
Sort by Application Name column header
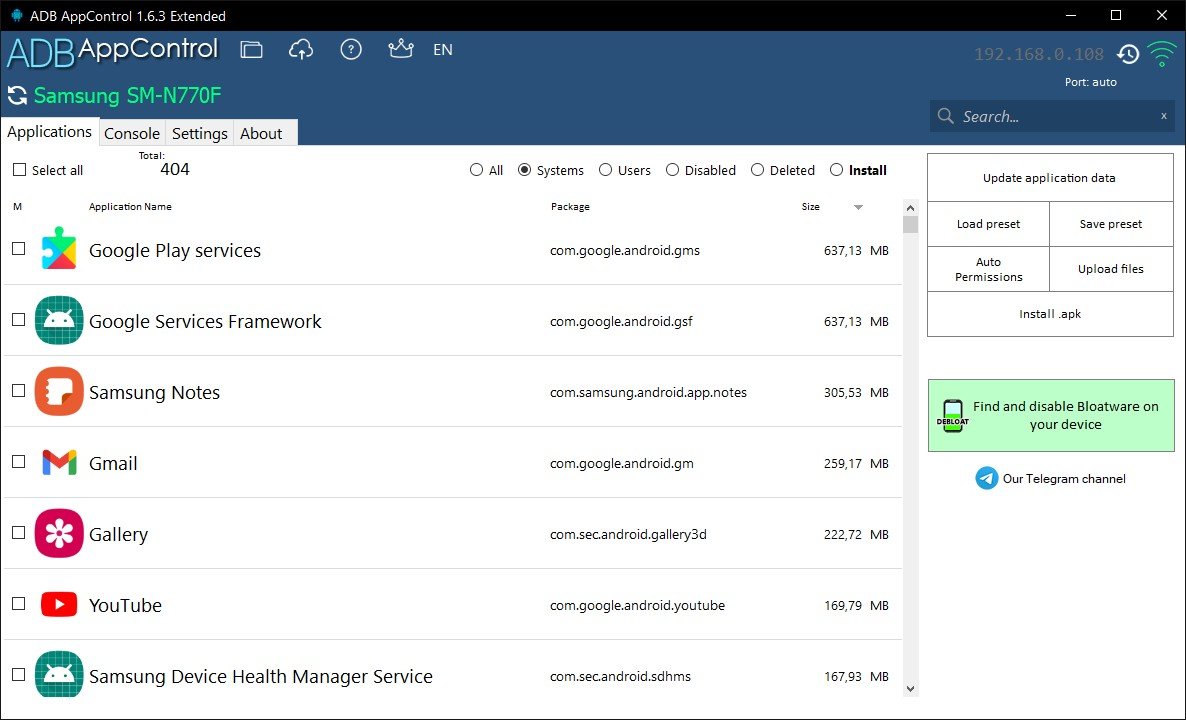130,206
